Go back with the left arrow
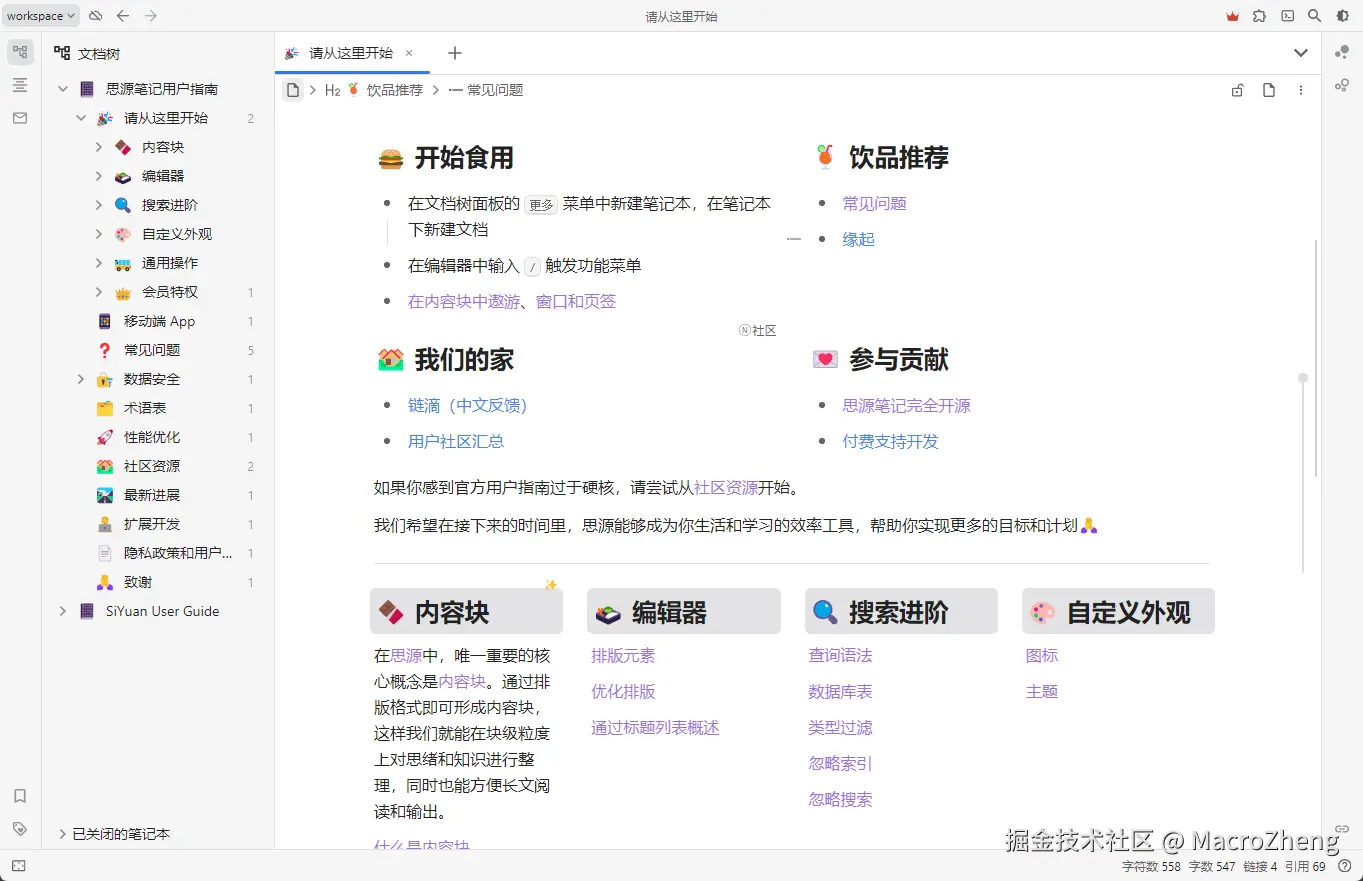 (x=123, y=16)
